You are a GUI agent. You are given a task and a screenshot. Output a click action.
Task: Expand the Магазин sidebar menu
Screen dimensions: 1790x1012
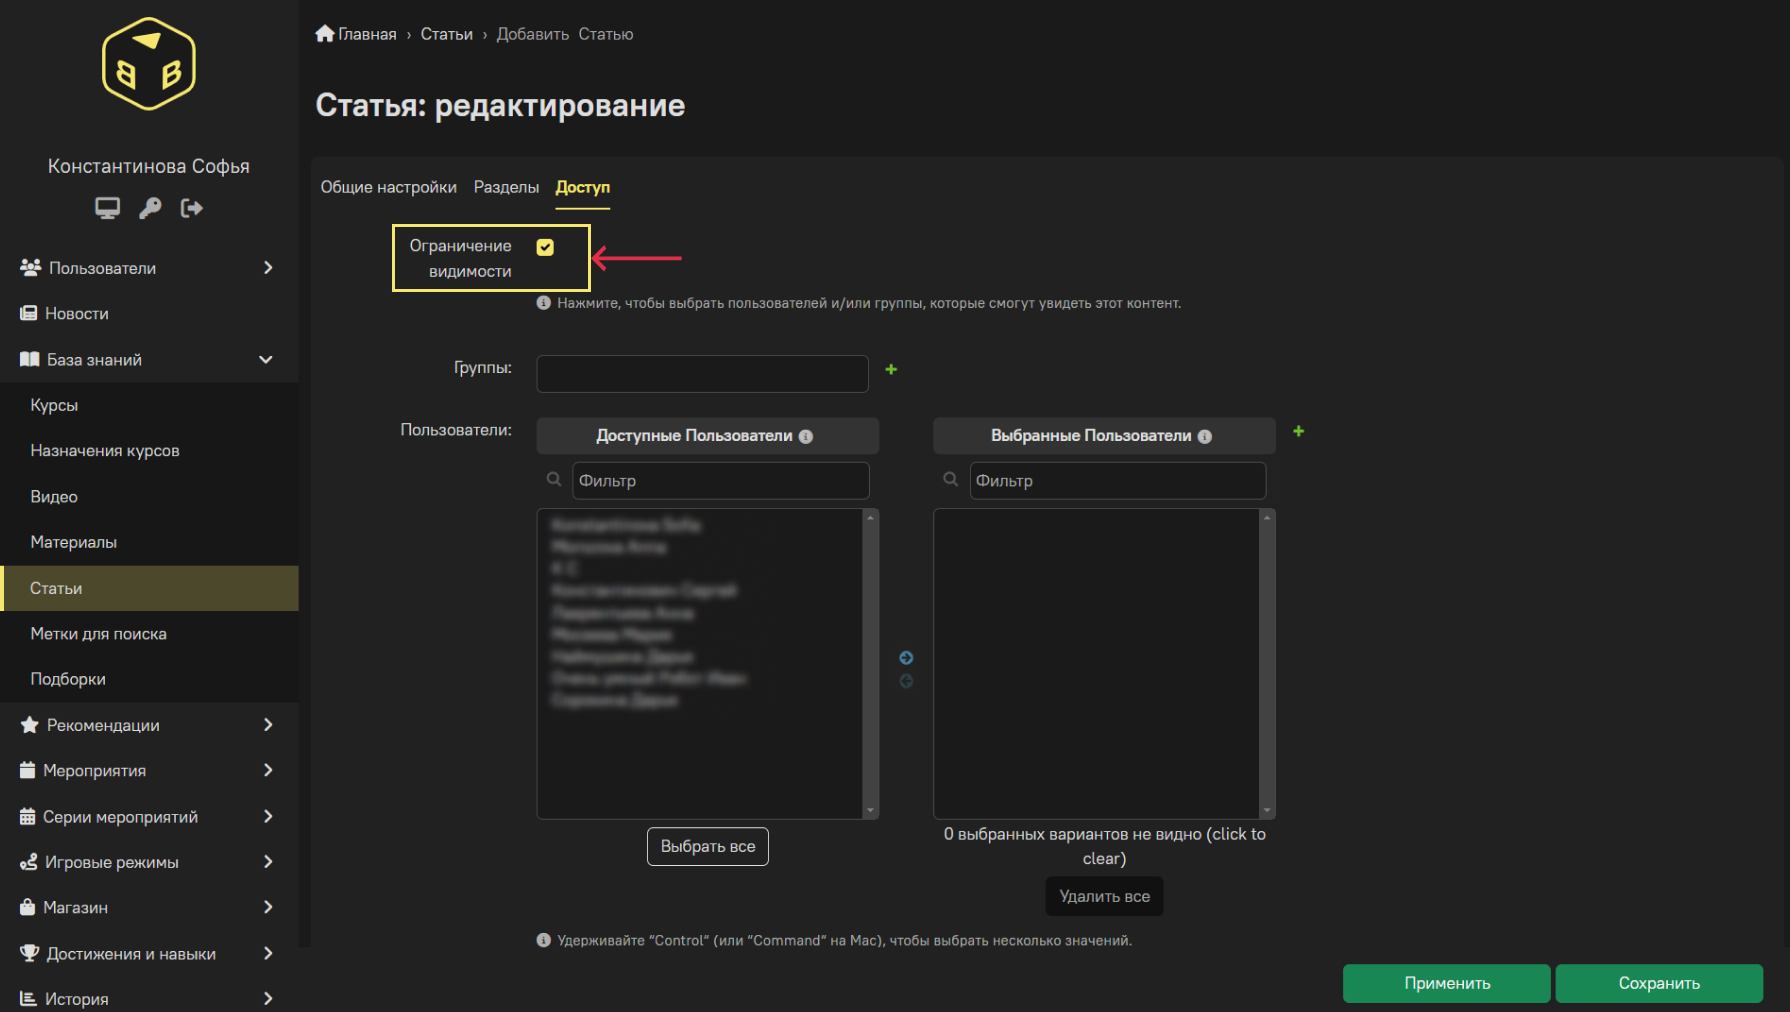(267, 907)
